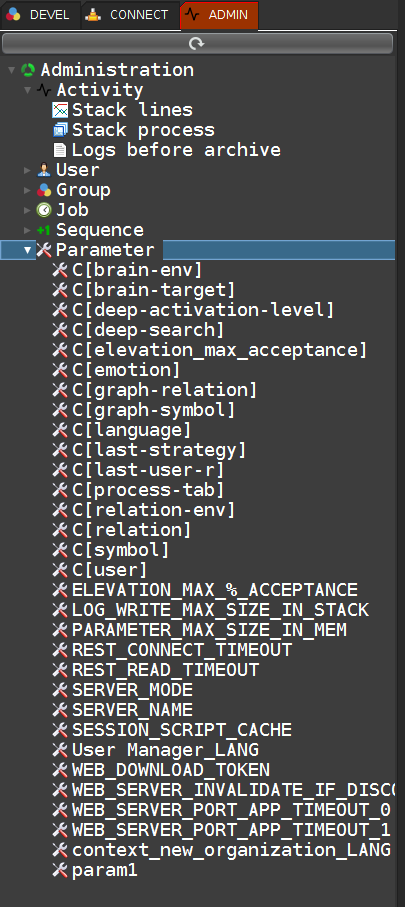Click the wrench icon beside C[emotion]

(60, 370)
